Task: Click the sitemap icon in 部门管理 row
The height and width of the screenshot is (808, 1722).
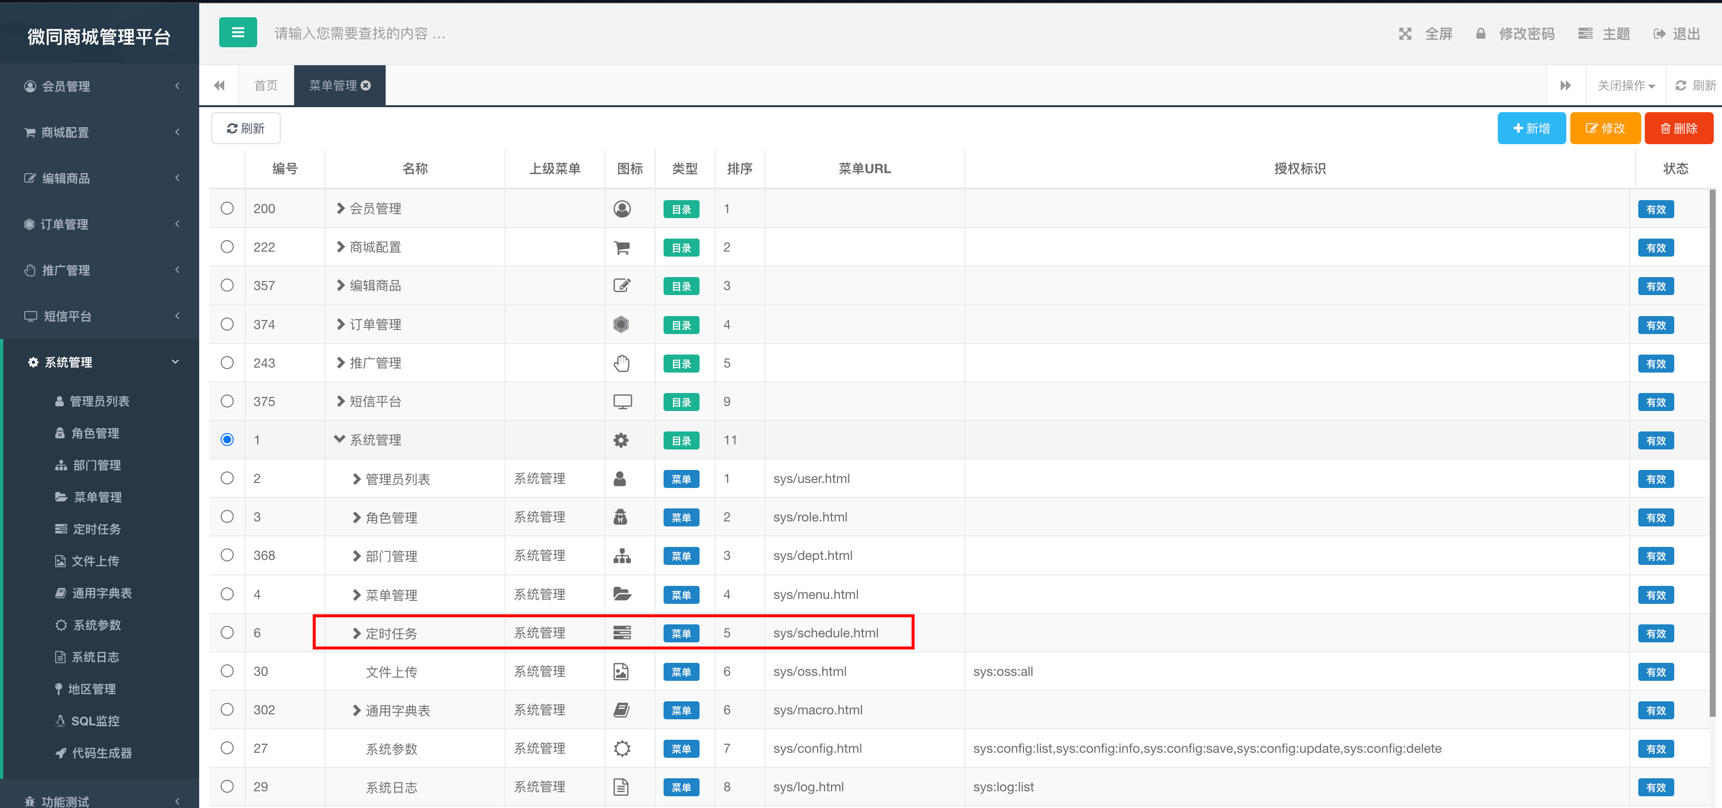Action: [622, 556]
